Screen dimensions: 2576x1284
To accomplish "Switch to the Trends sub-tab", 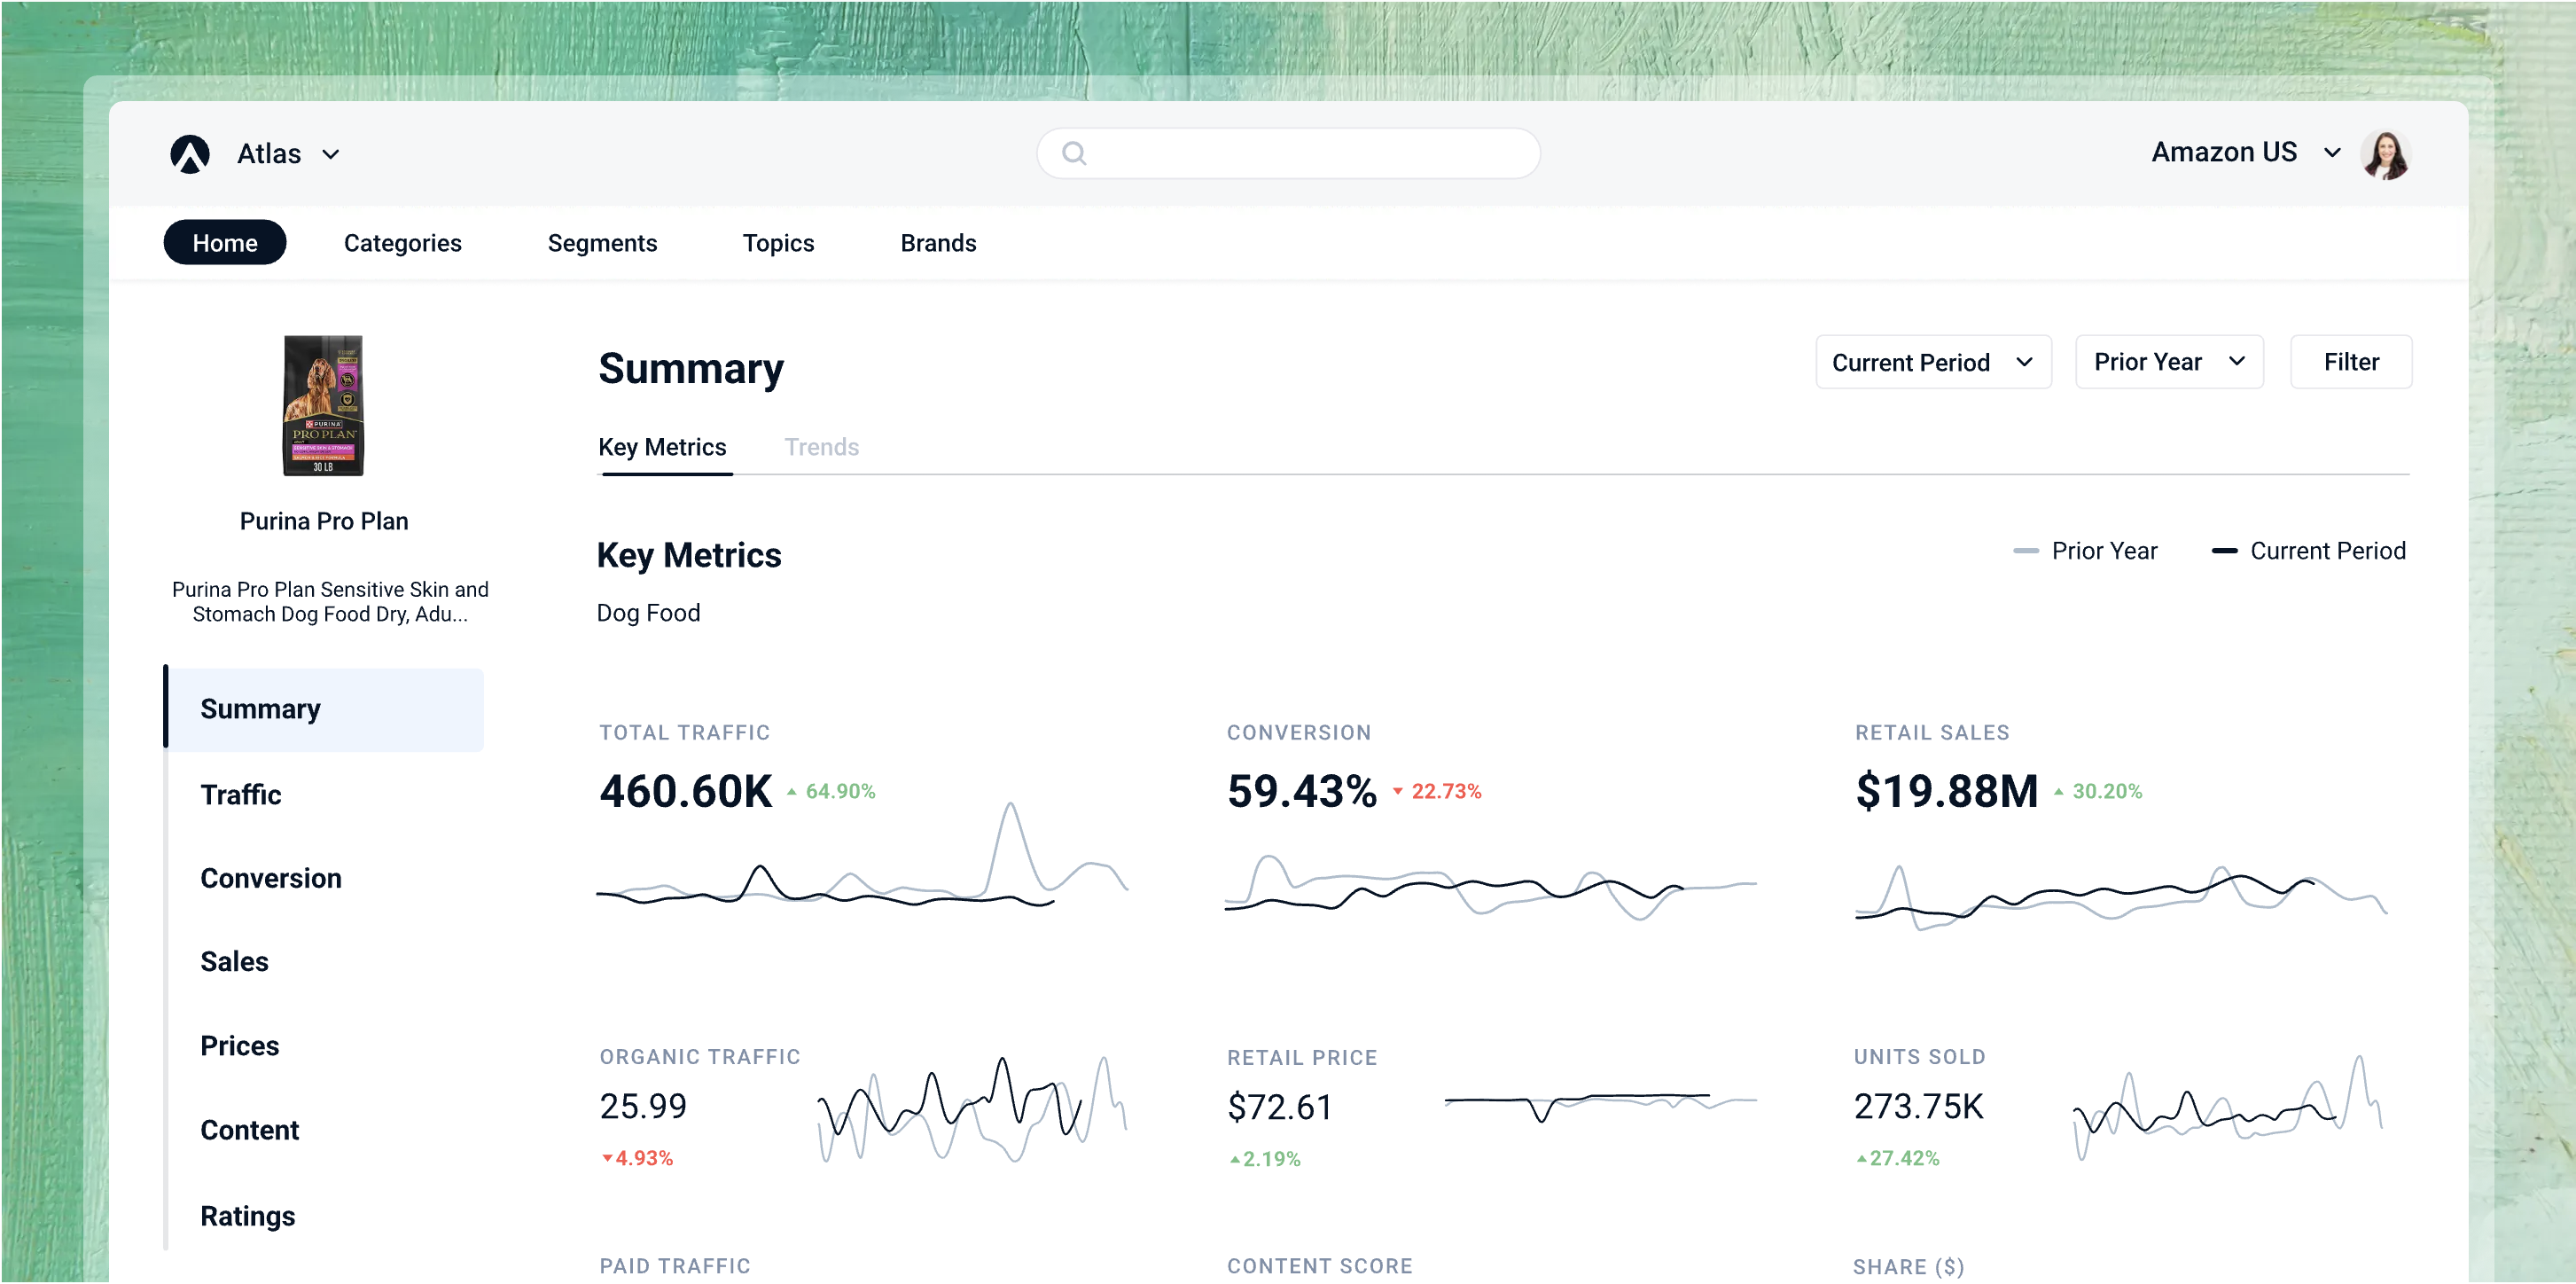I will coord(821,447).
